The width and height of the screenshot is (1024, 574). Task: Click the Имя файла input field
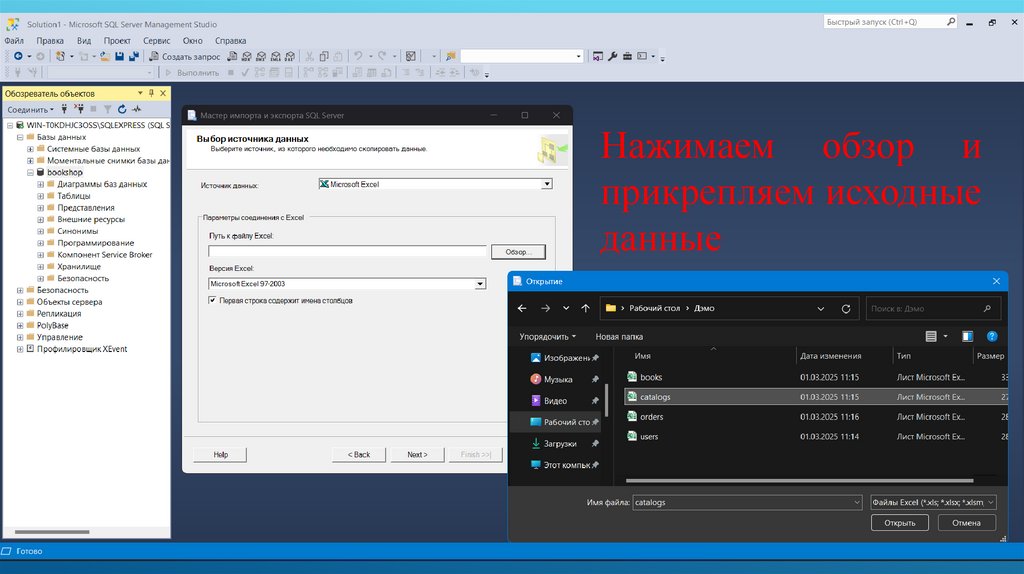coord(747,502)
